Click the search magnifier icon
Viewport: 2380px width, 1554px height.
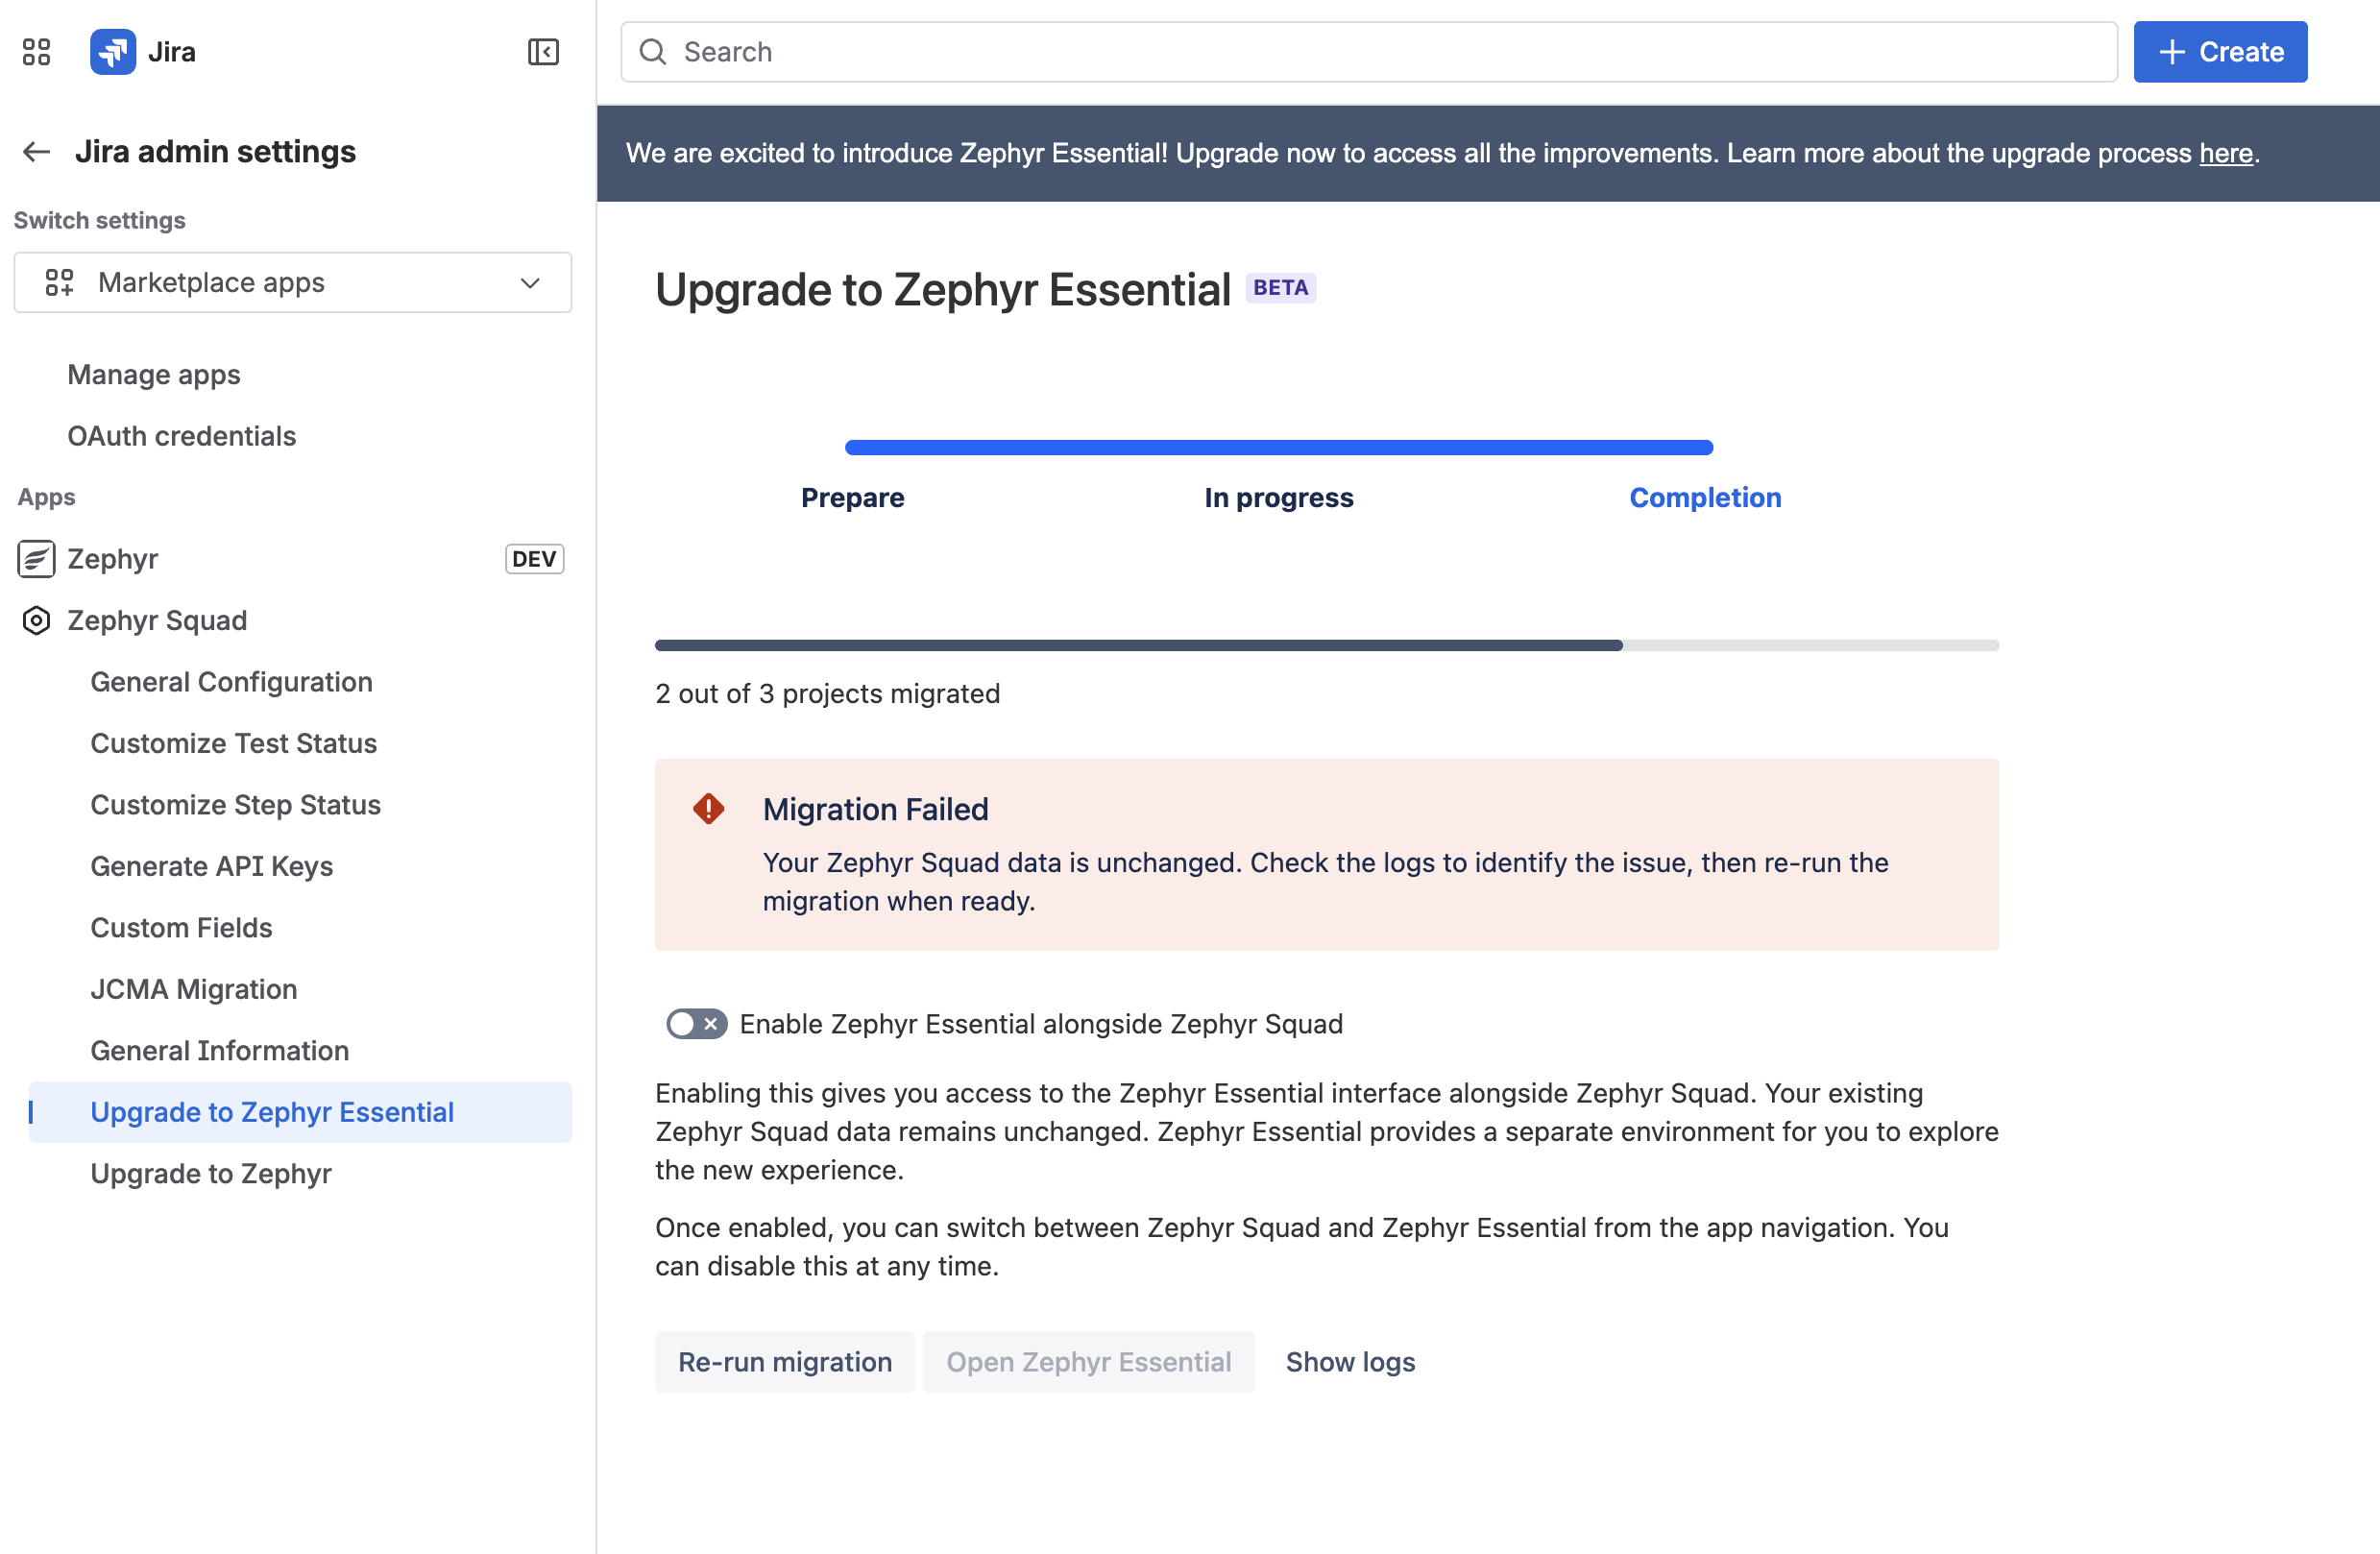pos(653,52)
